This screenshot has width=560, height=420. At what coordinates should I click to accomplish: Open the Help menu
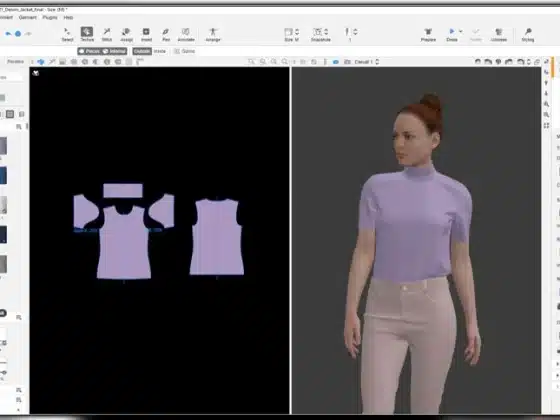click(68, 18)
